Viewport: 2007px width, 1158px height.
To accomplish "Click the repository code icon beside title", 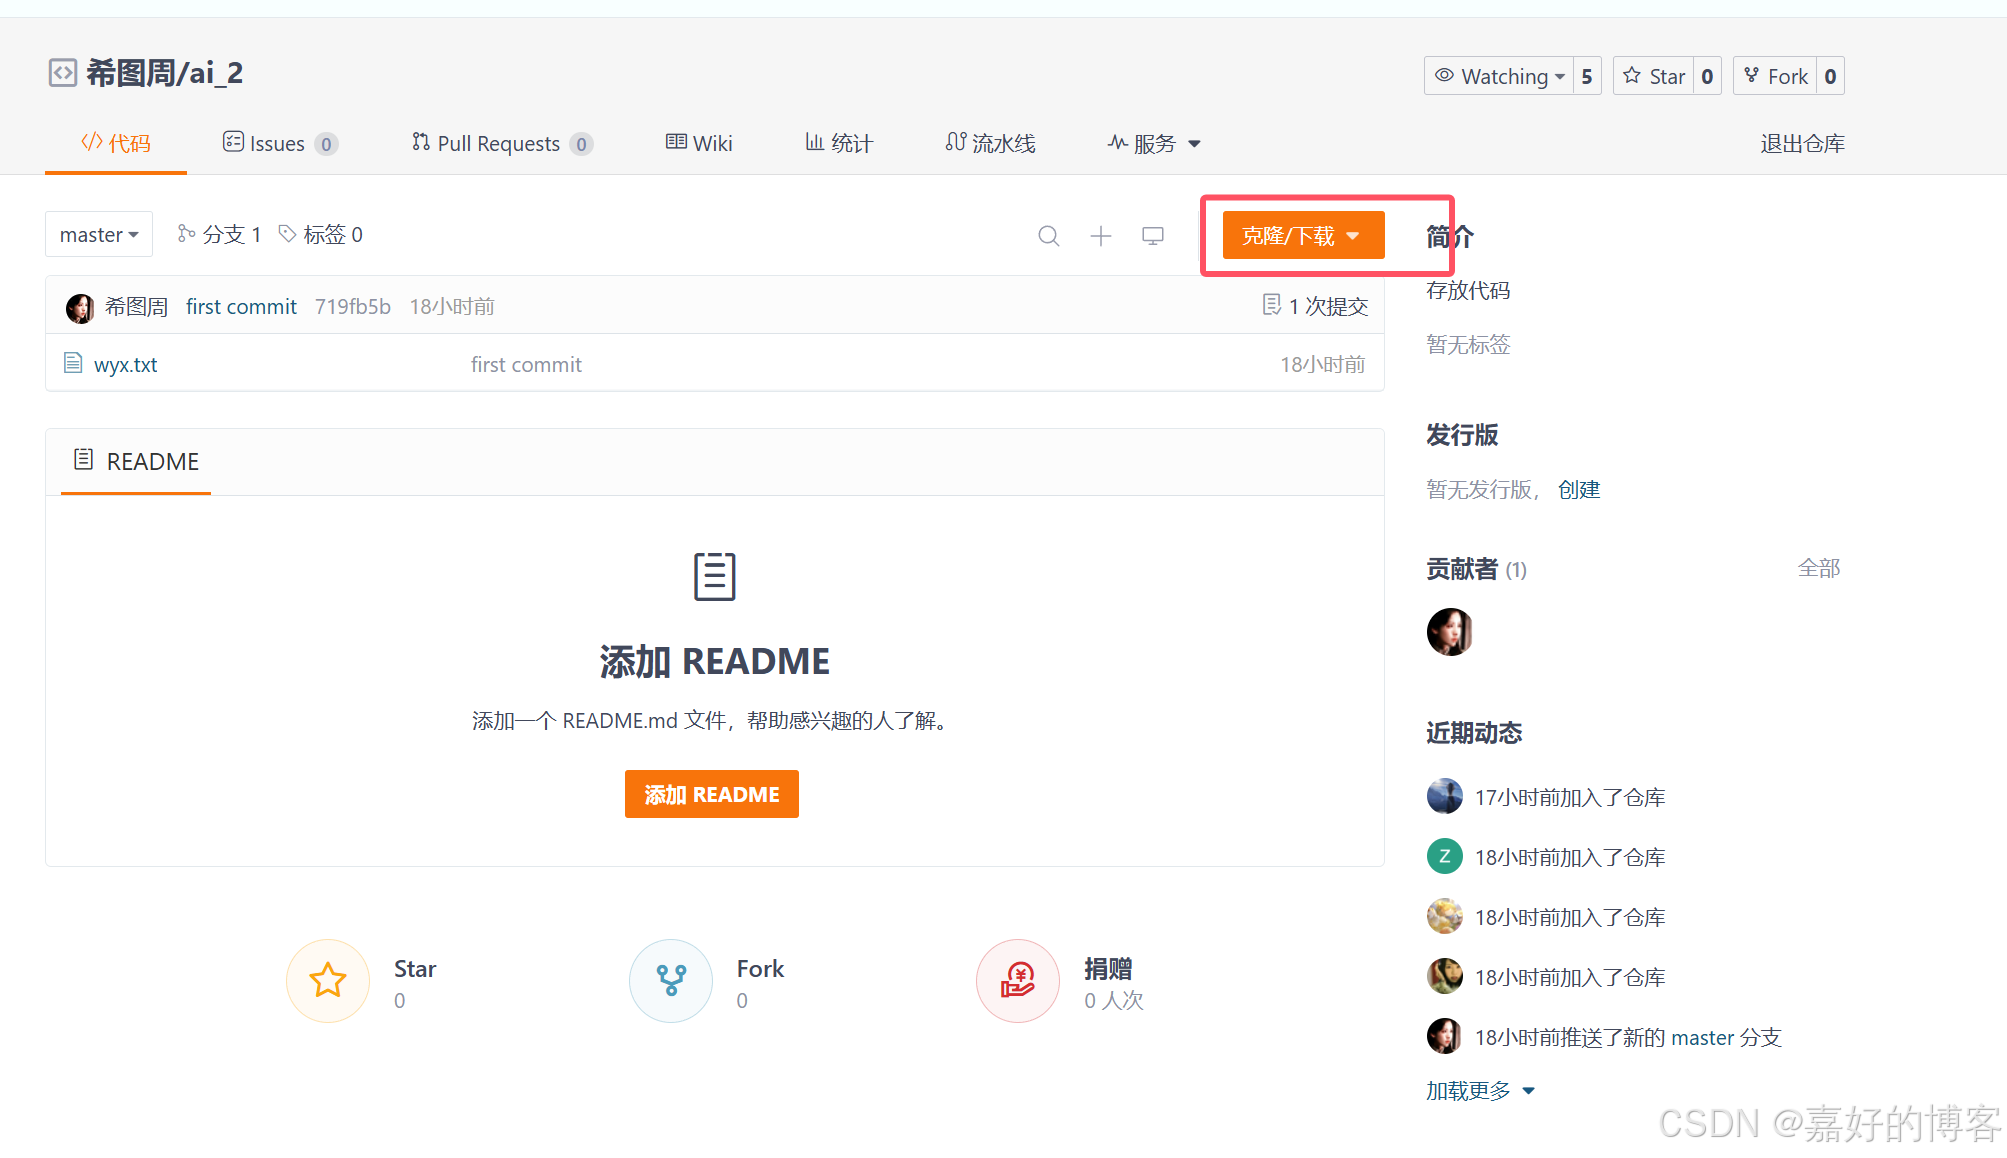I will 62,73.
